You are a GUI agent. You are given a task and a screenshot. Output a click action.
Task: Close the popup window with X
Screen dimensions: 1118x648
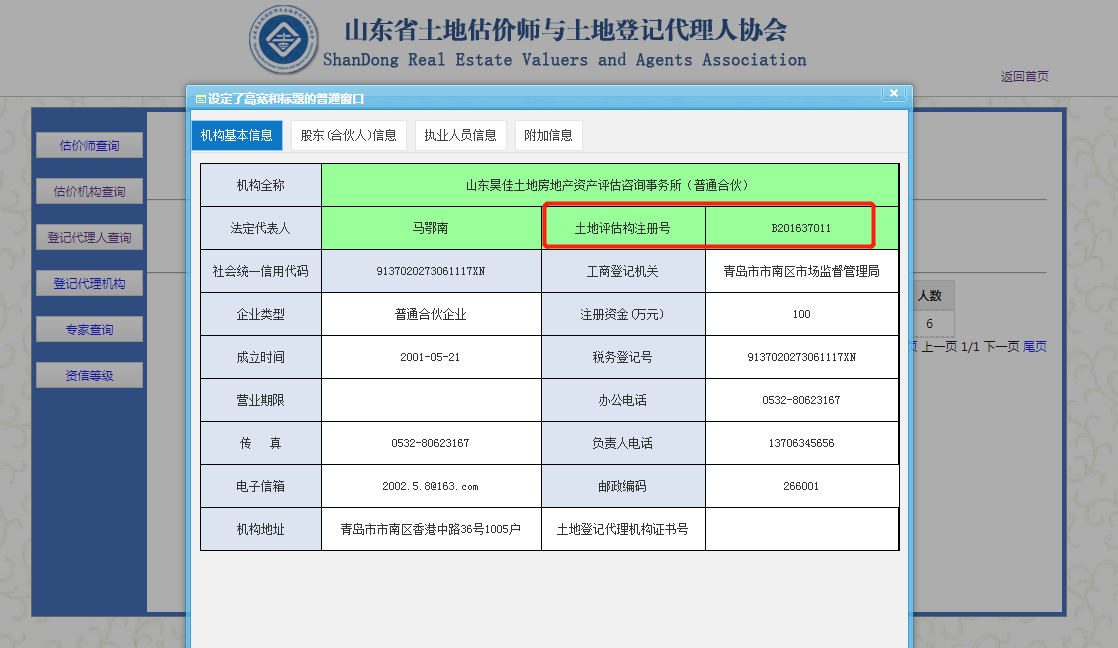point(894,94)
